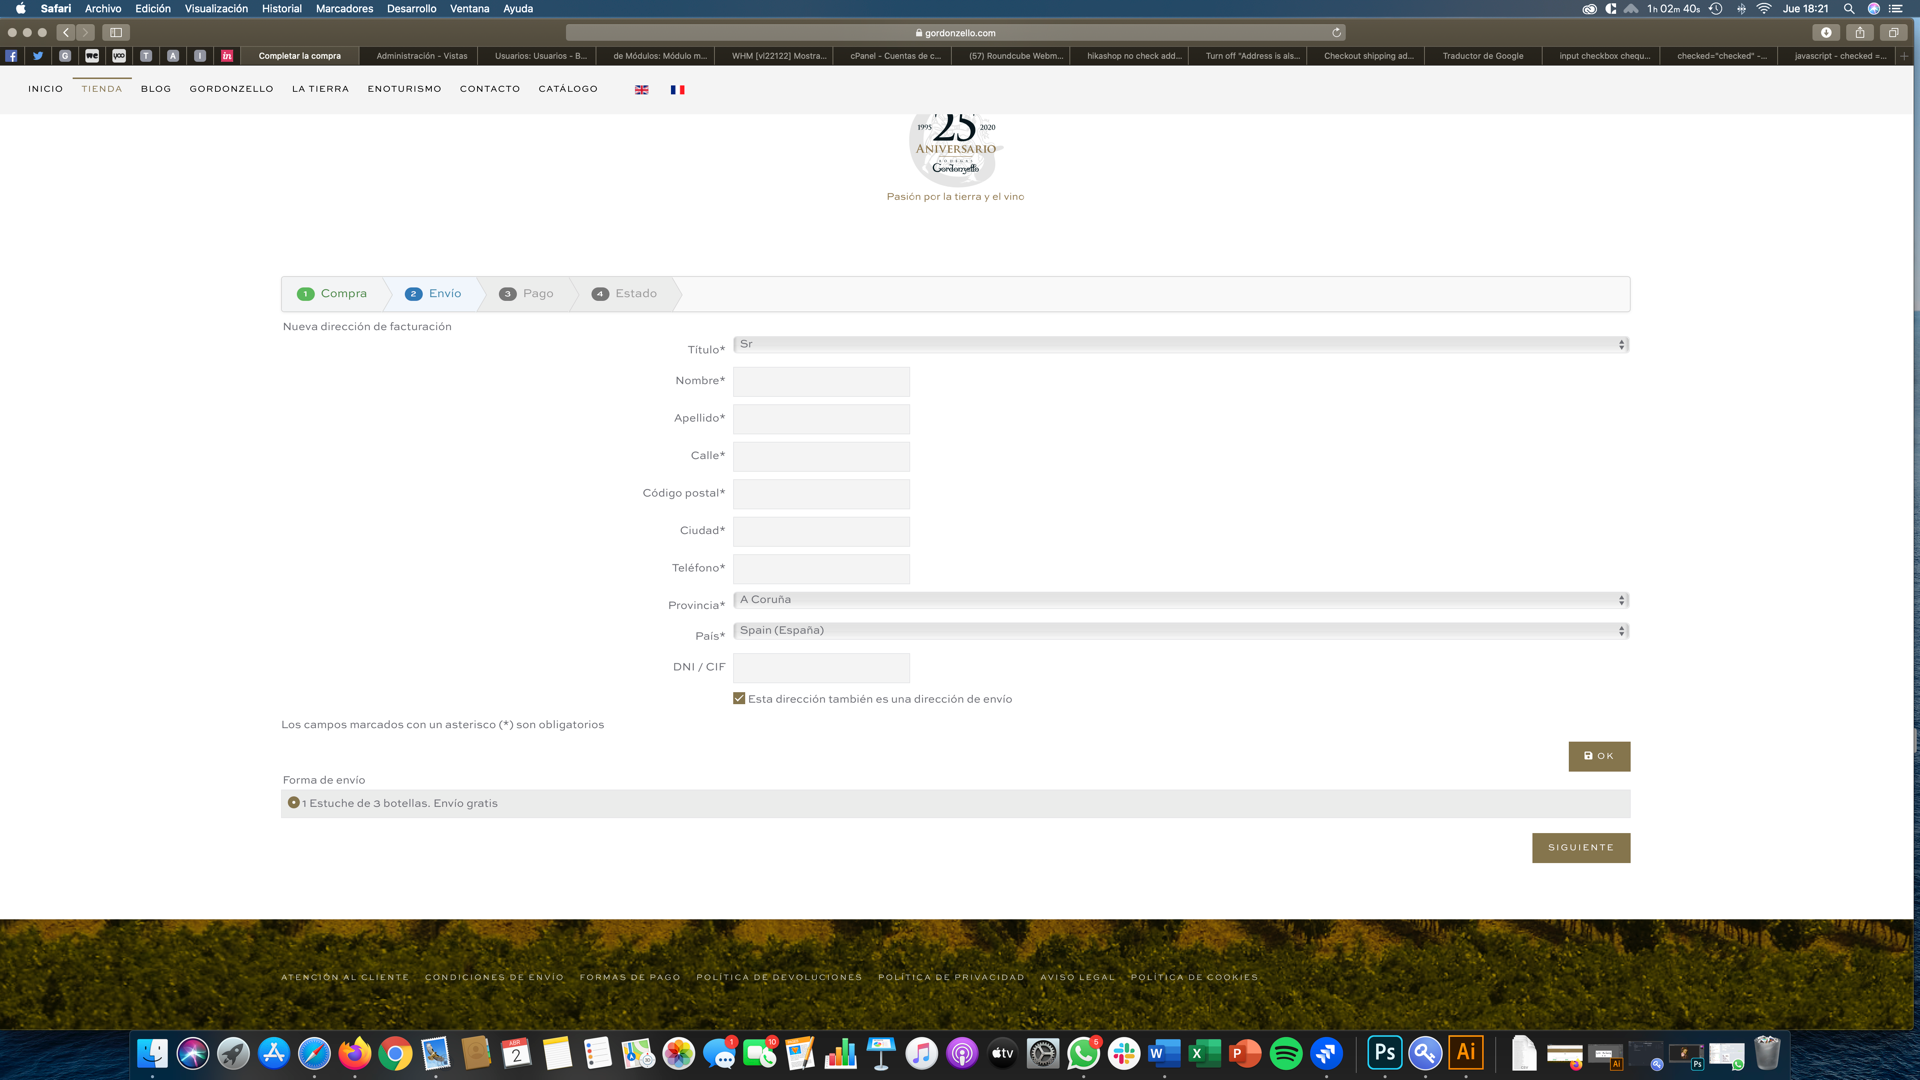
Task: Show Safari tab overview icon
Action: point(1893,33)
